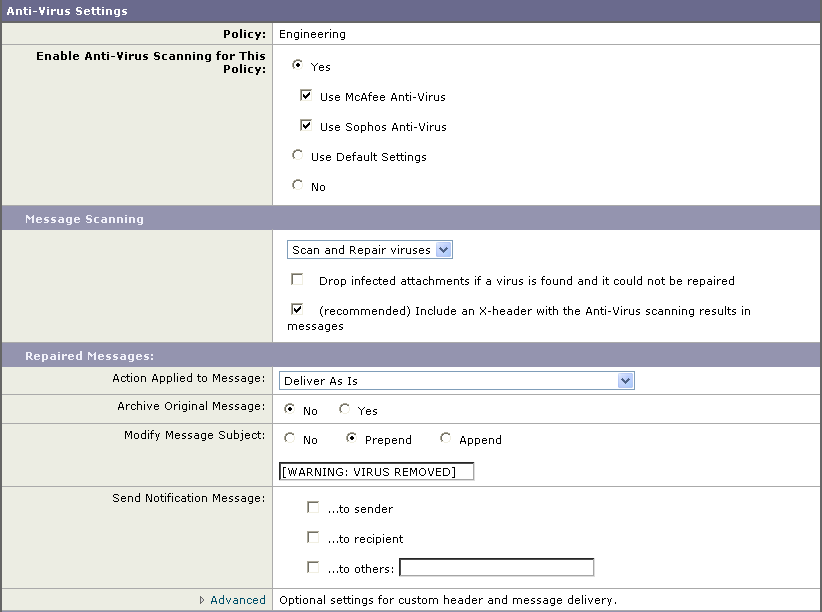Open the Scan and Repair viruses dropdown

pyautogui.click(x=370, y=250)
